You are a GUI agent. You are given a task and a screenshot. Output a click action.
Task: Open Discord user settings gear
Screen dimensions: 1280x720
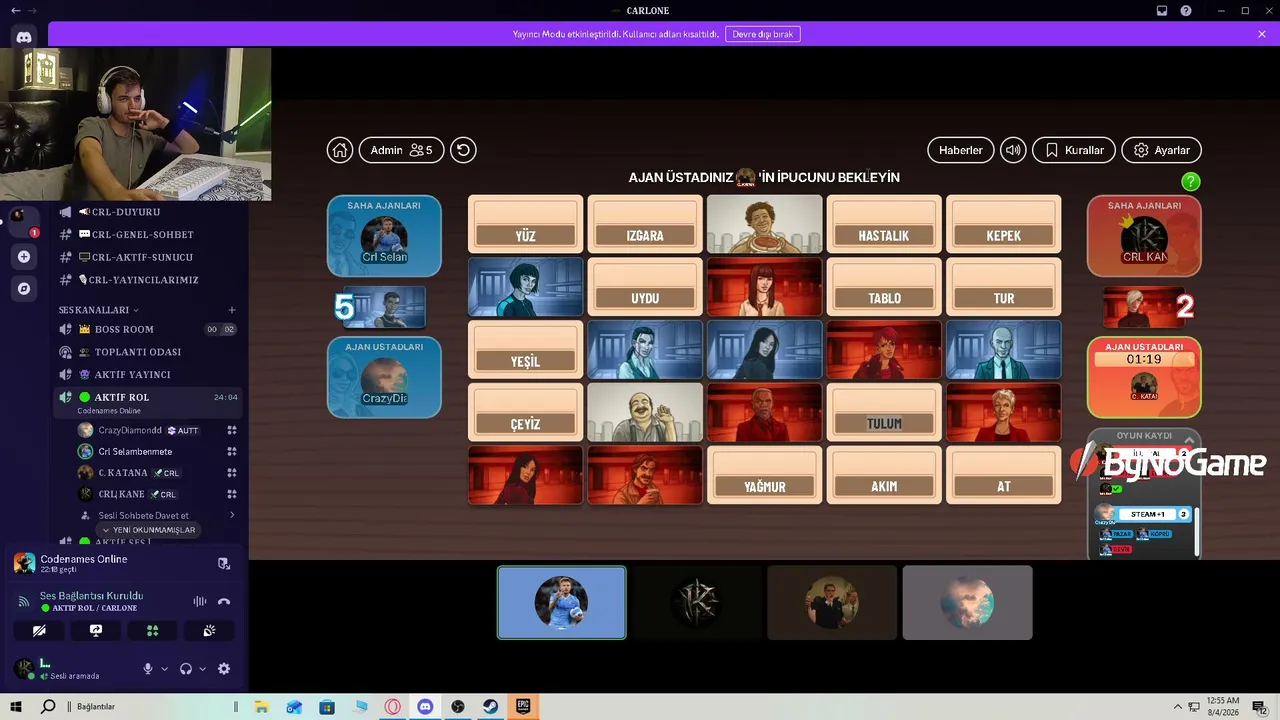point(224,669)
